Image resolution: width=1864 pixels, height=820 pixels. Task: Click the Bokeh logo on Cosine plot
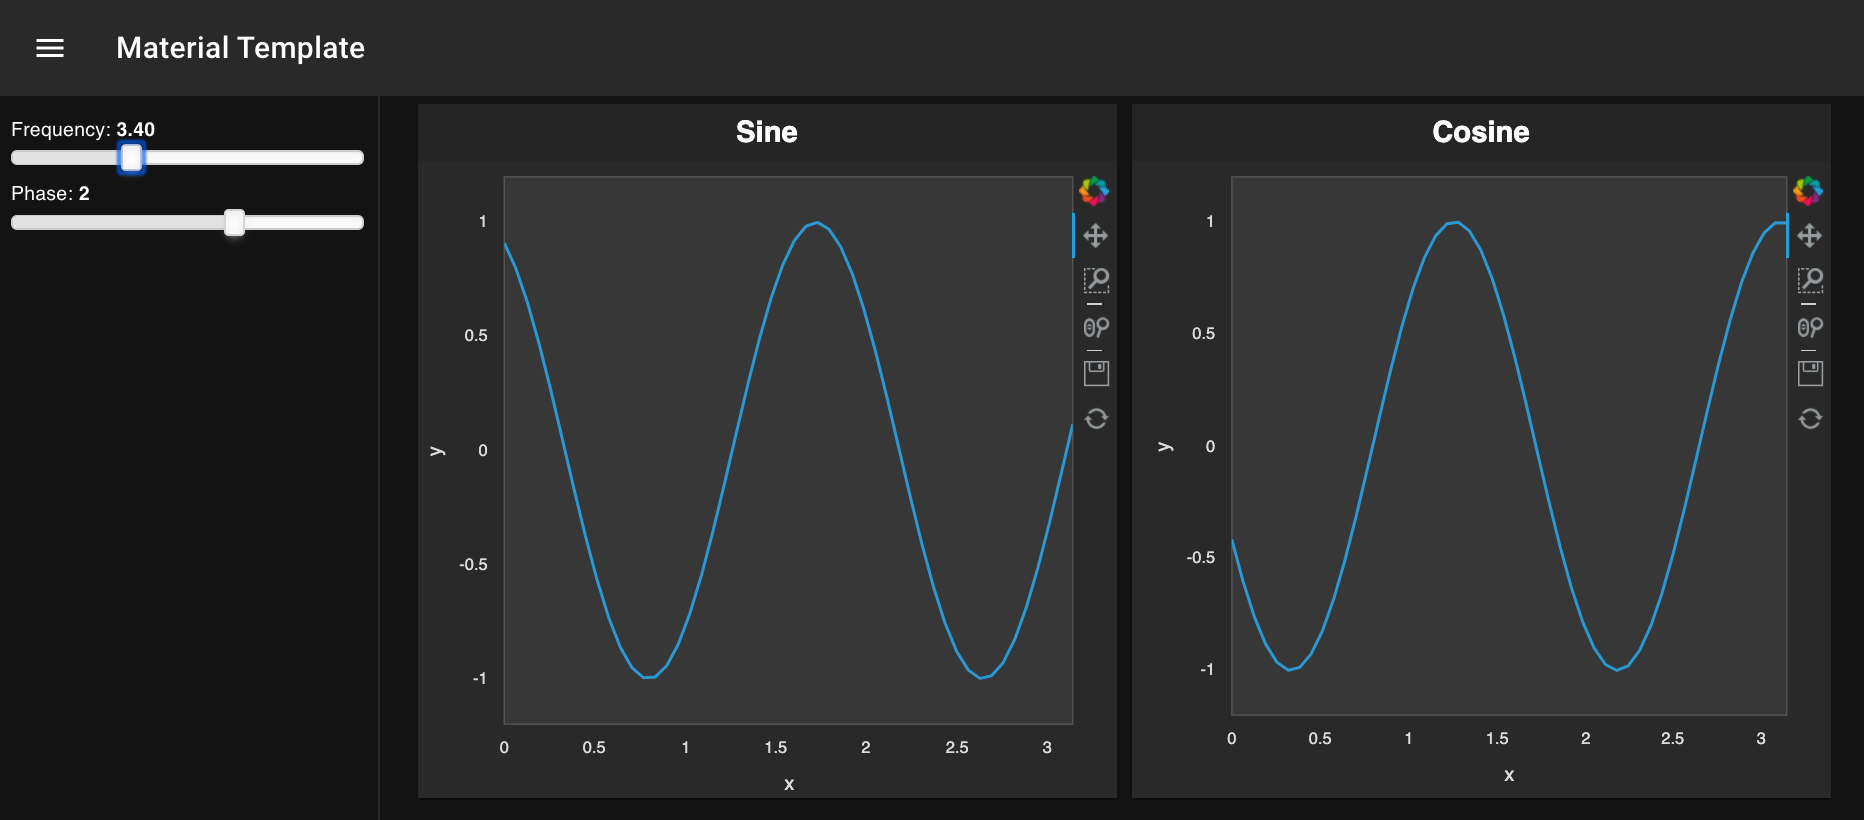click(1808, 191)
